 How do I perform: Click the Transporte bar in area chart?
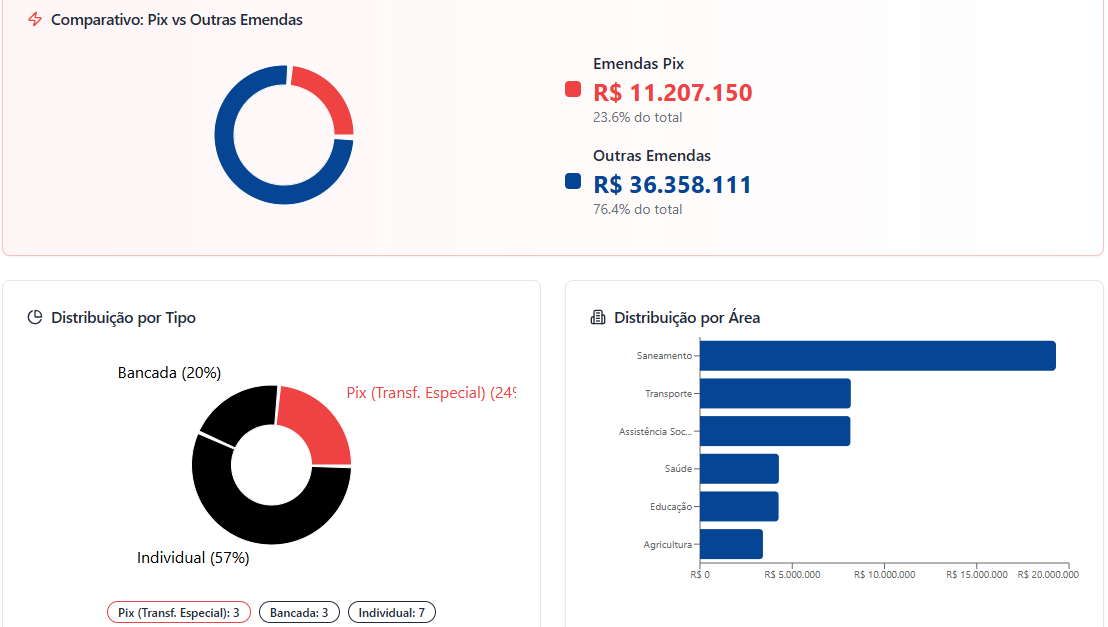tap(775, 393)
